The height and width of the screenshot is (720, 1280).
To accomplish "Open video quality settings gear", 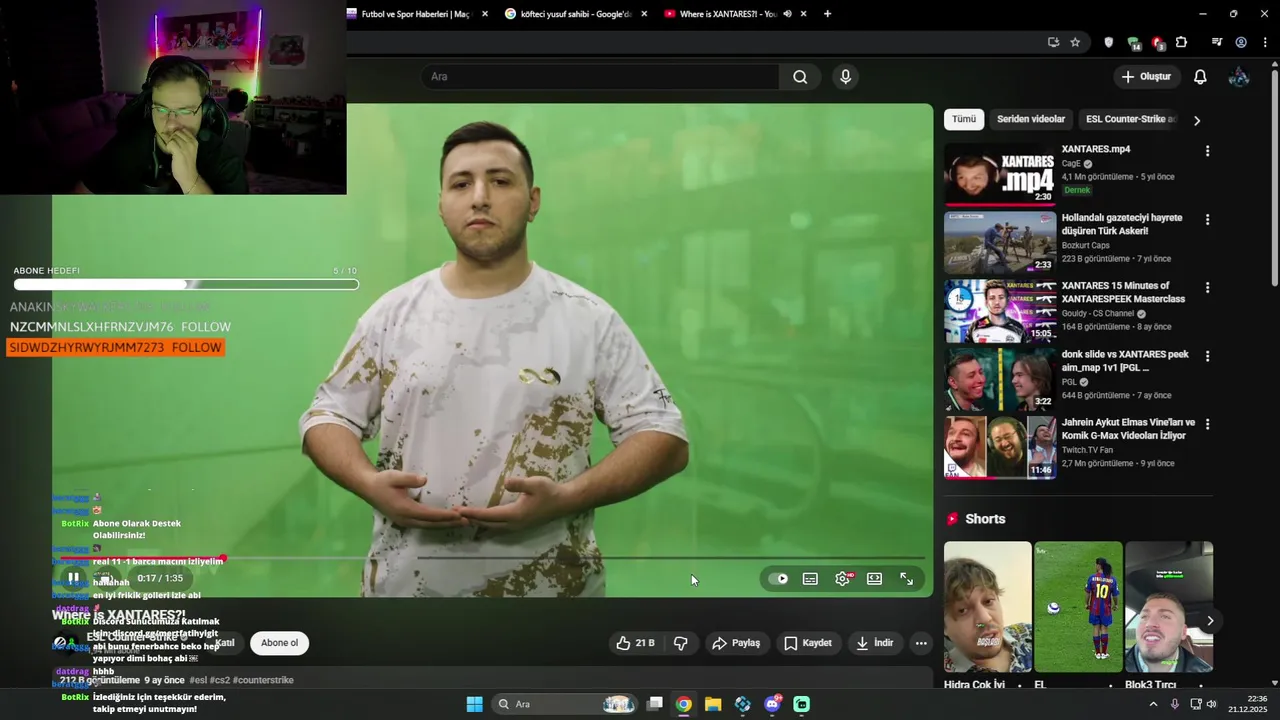I will (843, 579).
